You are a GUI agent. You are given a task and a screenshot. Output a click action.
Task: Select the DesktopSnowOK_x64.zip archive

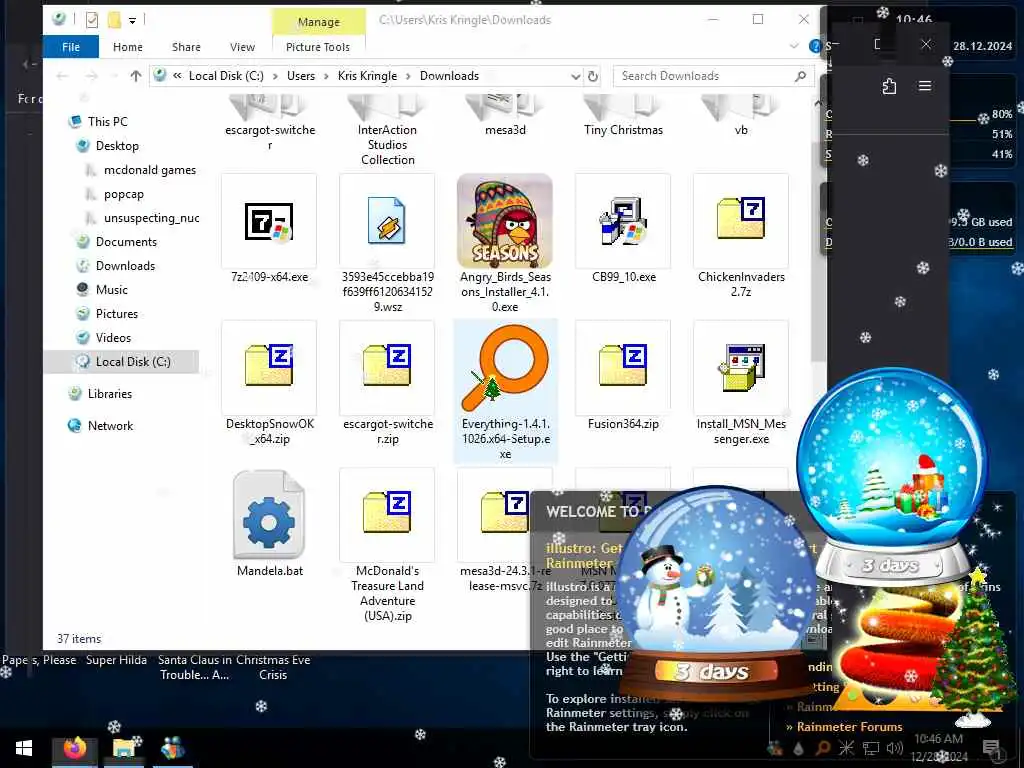coord(269,383)
